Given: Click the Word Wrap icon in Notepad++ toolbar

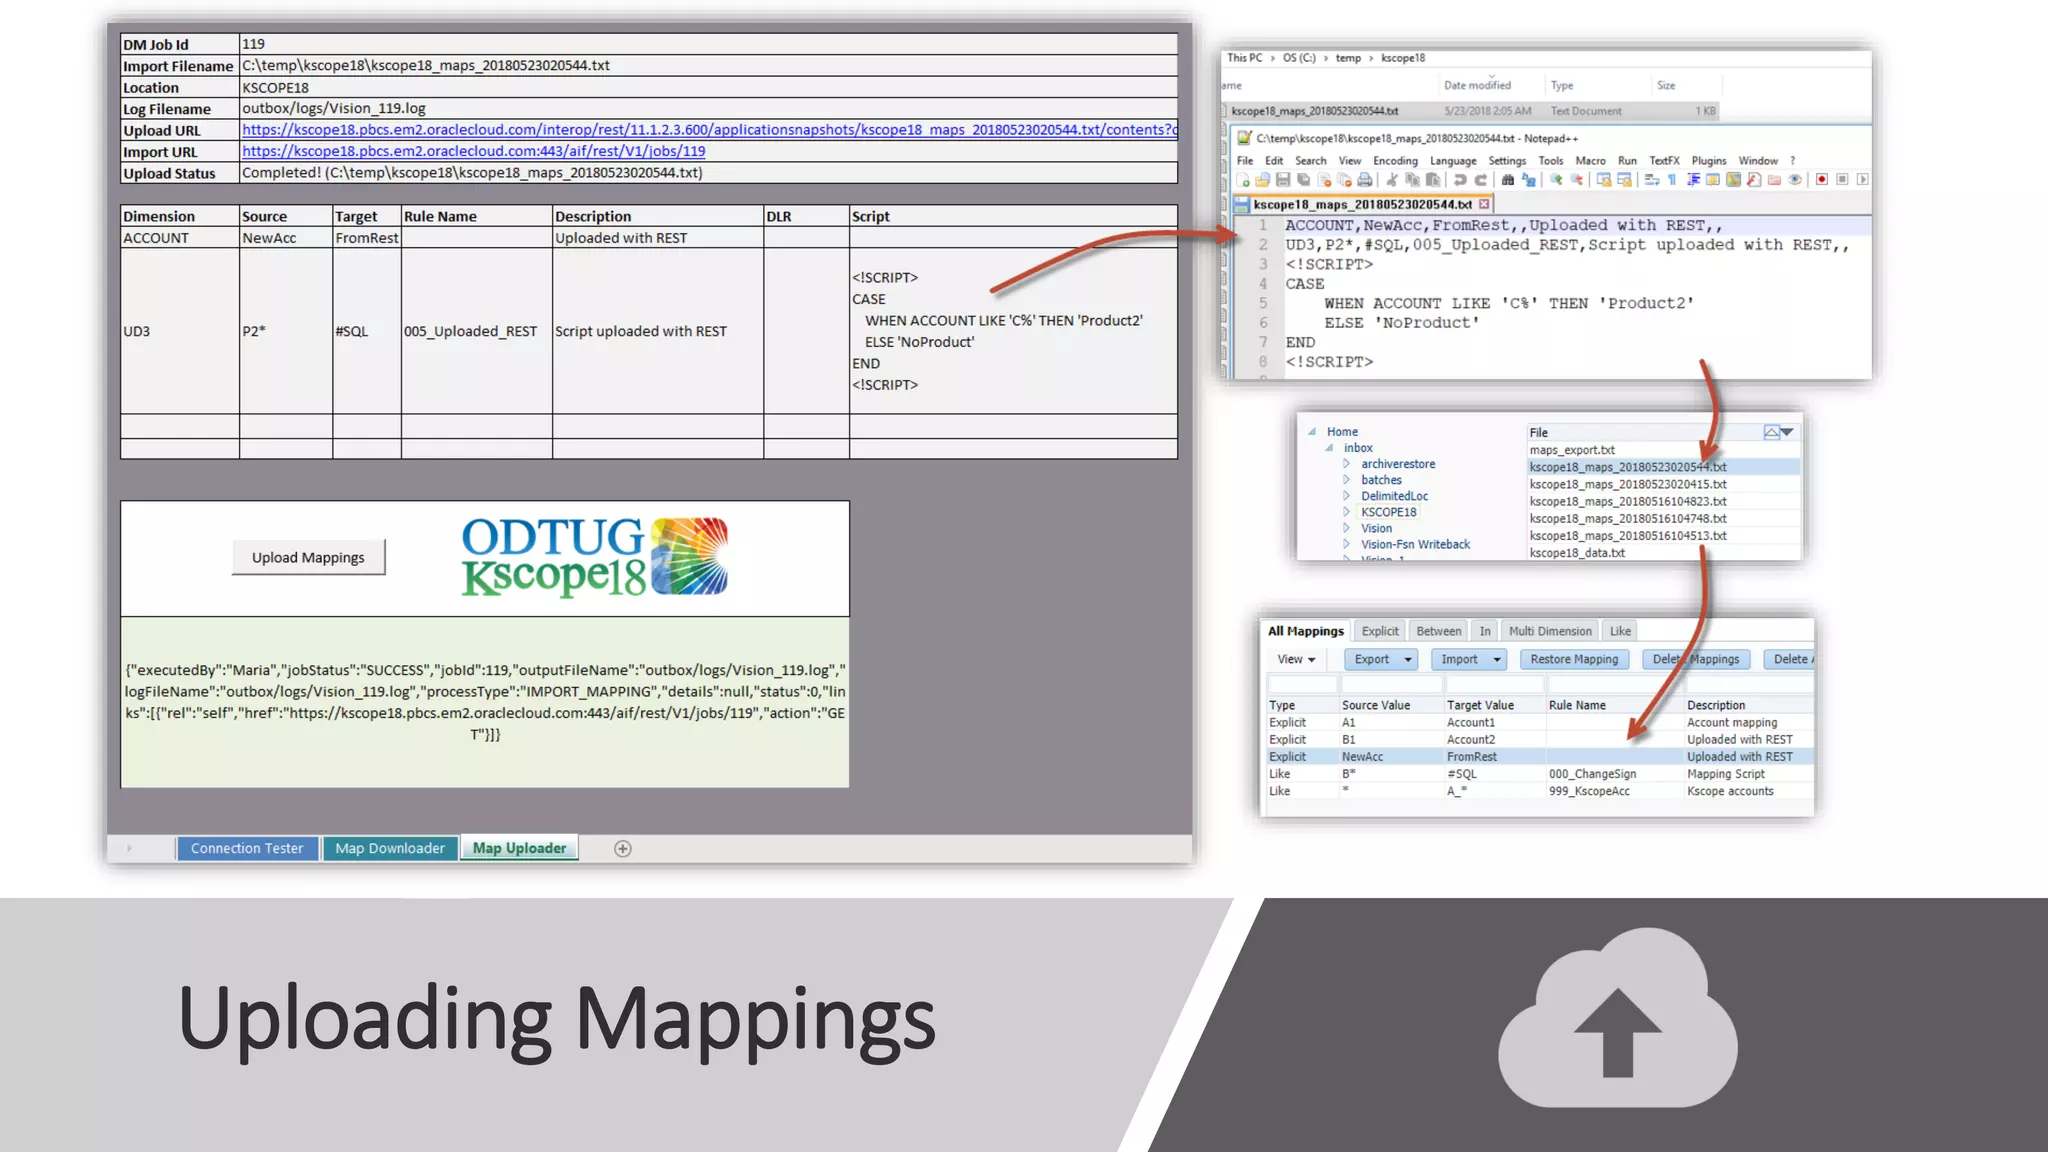Looking at the screenshot, I should pos(1652,180).
